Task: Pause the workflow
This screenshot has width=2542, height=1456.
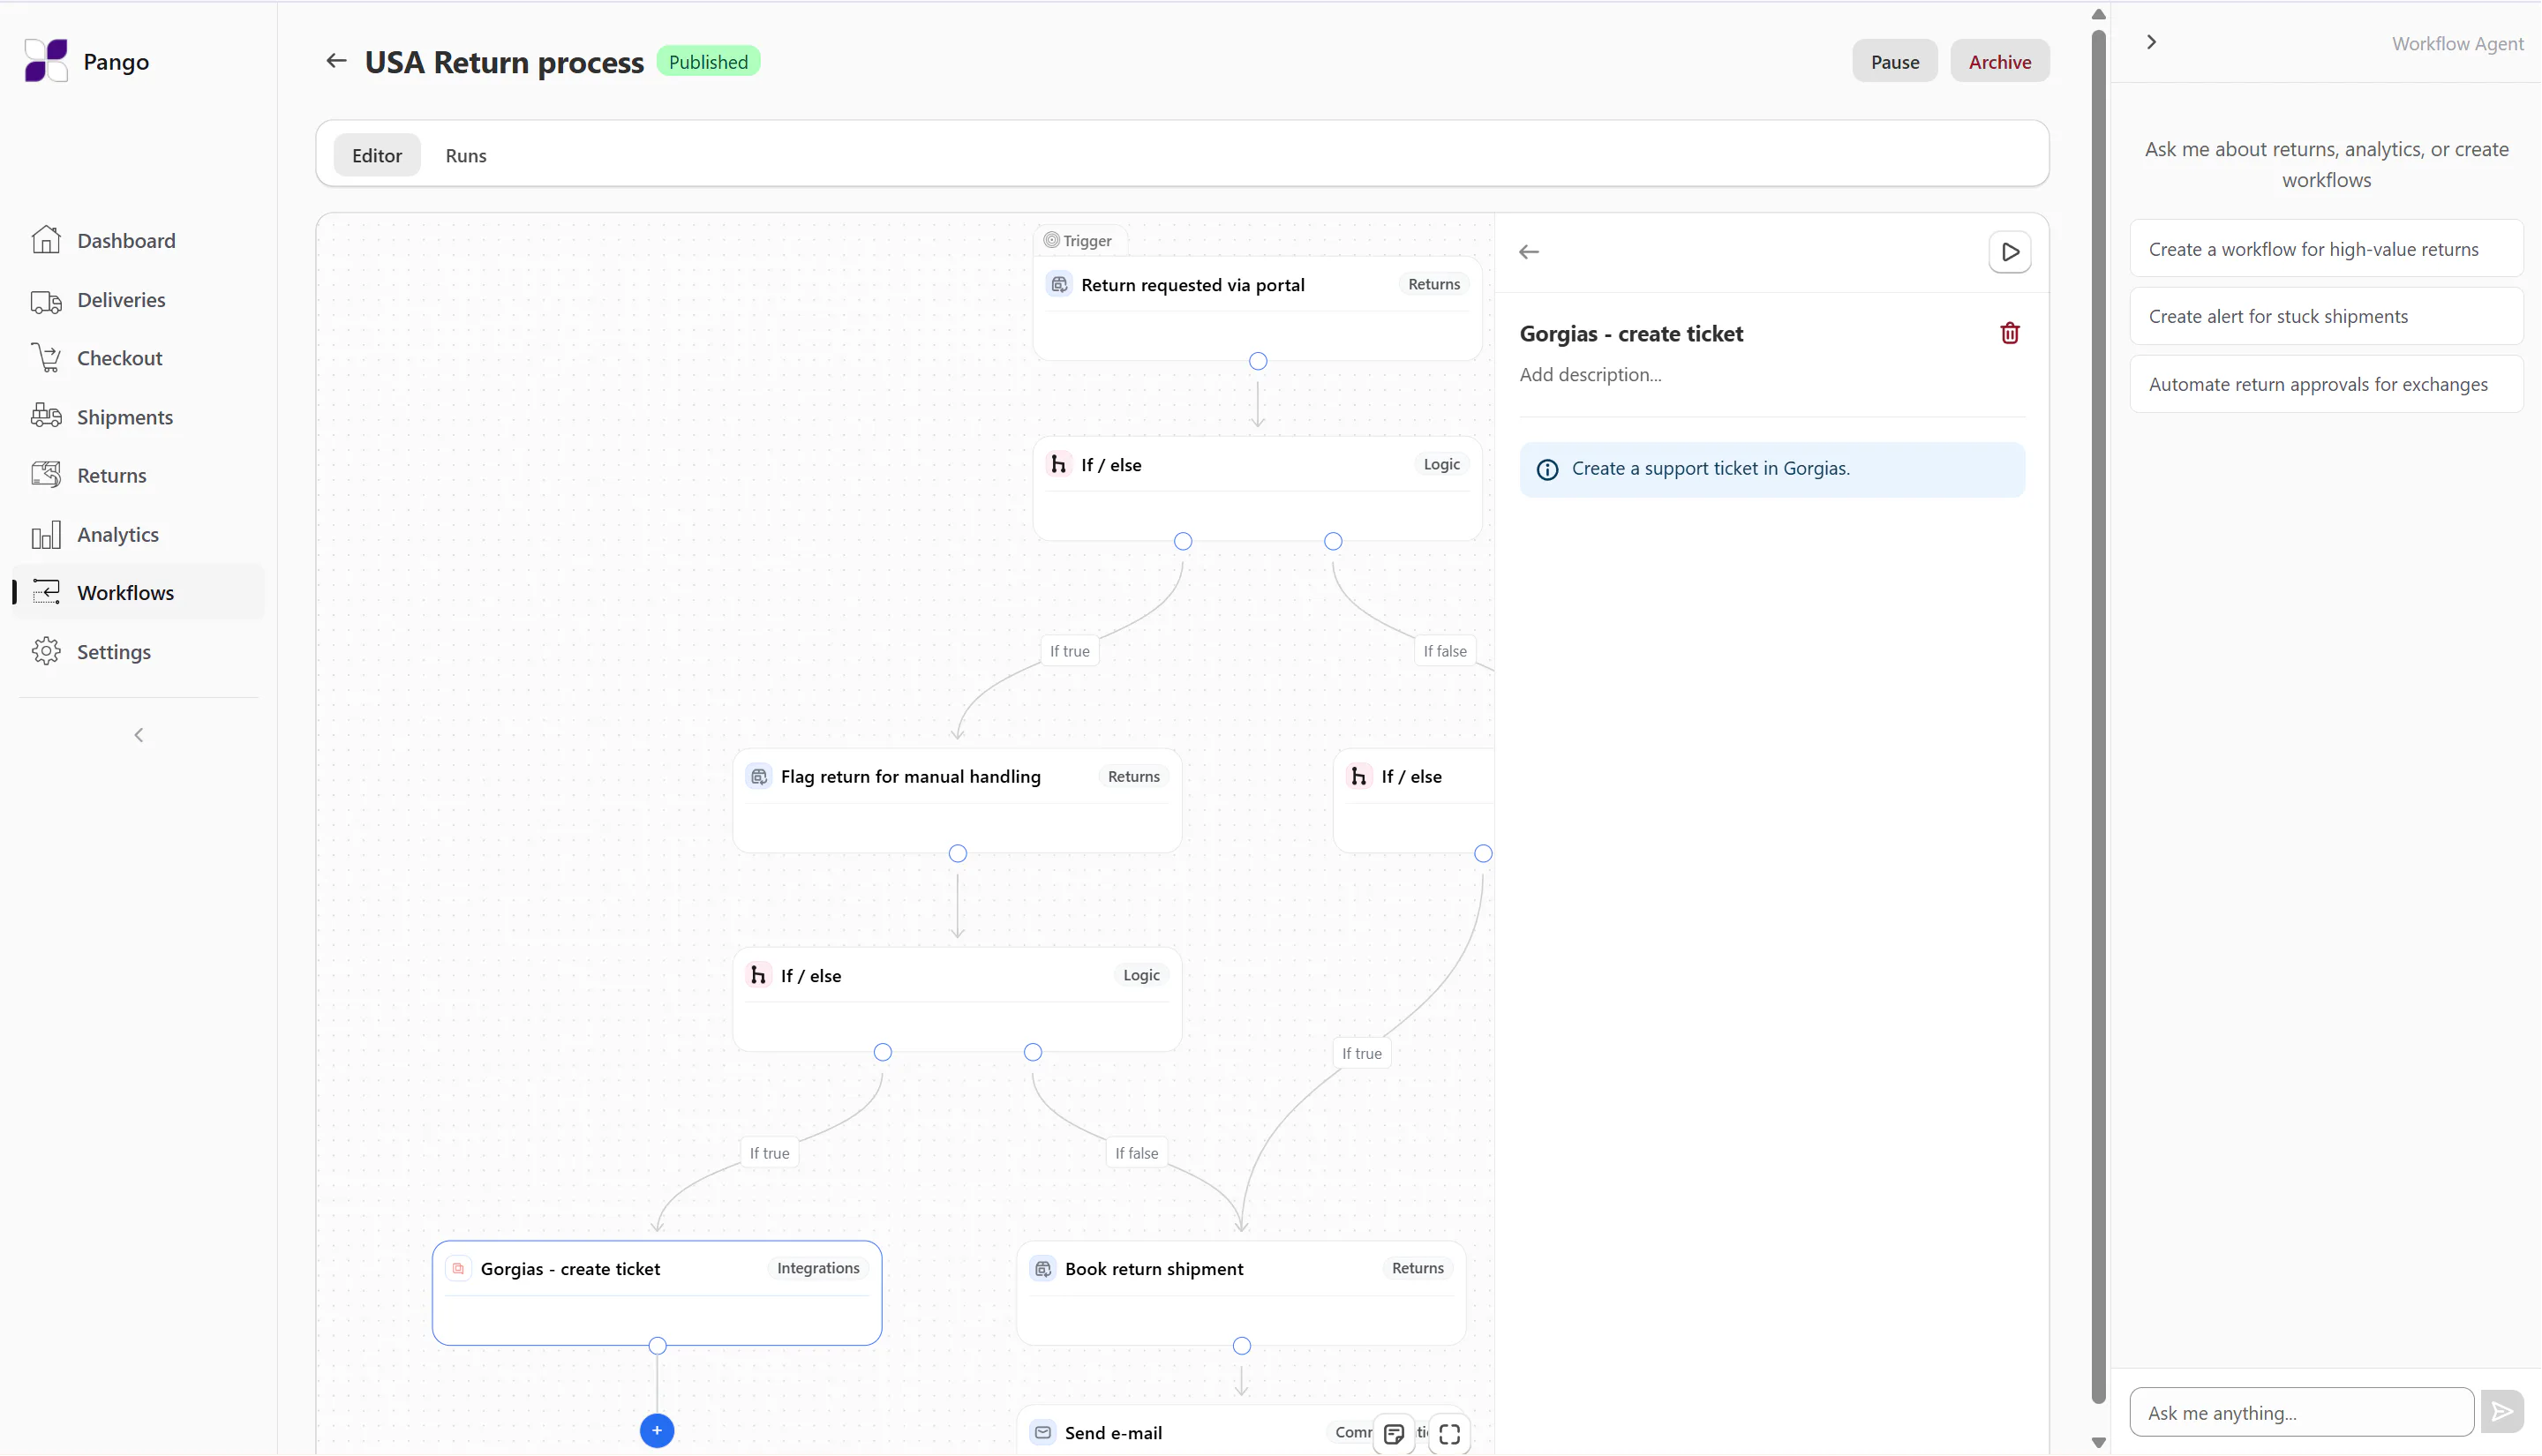Action: pos(1894,61)
